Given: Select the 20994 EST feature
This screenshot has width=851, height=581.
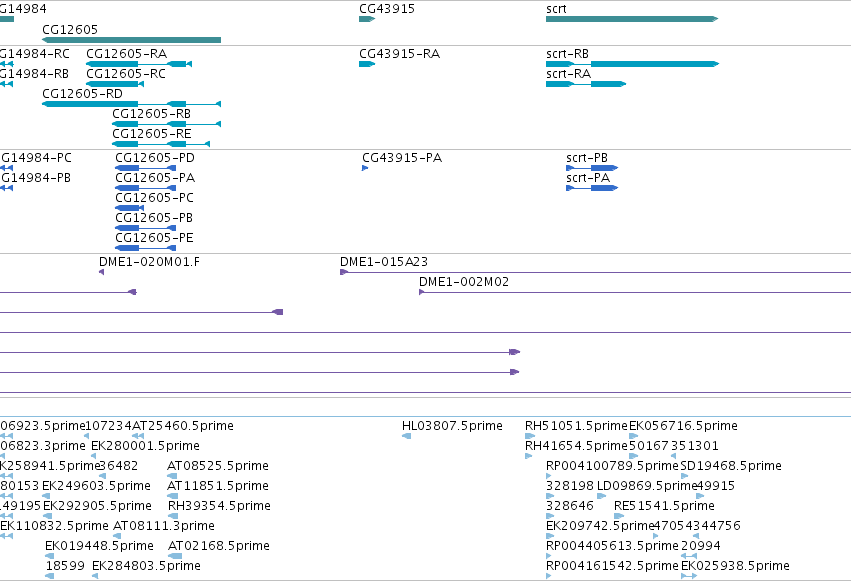Looking at the screenshot, I should tap(689, 557).
